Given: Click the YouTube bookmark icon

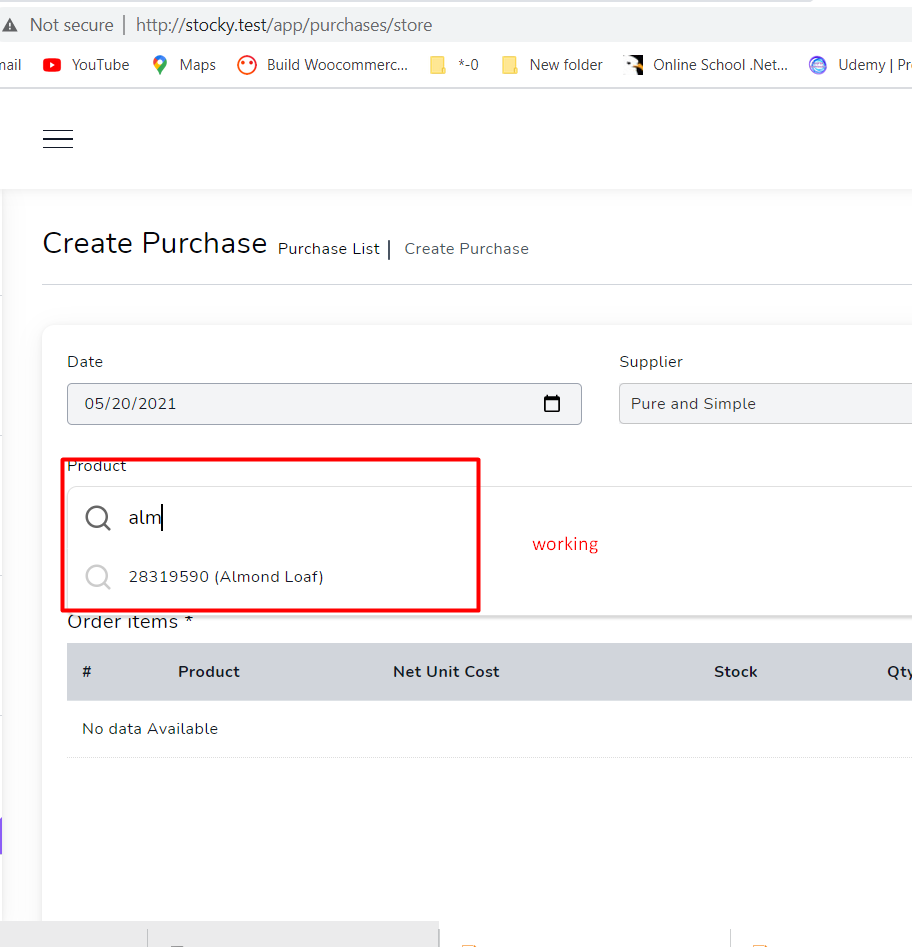Looking at the screenshot, I should coord(52,64).
